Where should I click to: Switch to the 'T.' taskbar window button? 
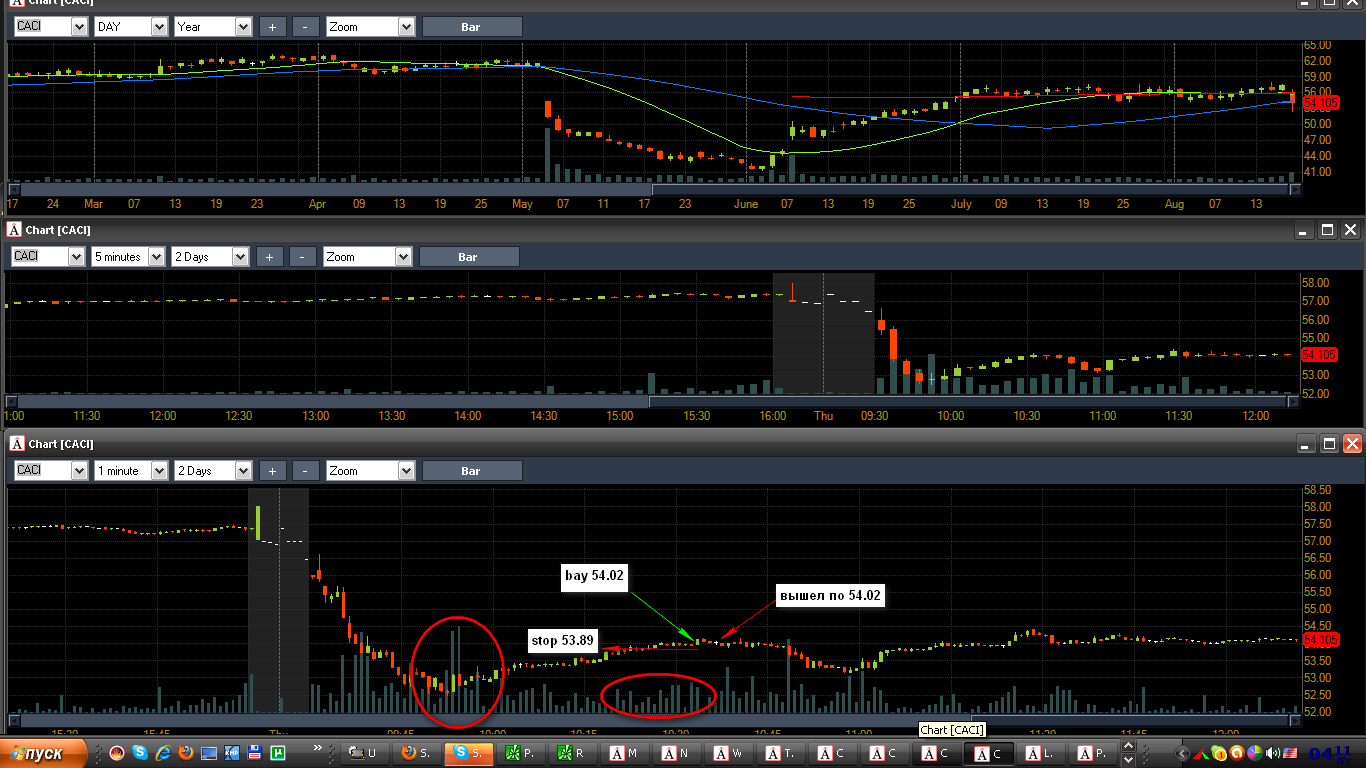coord(781,753)
